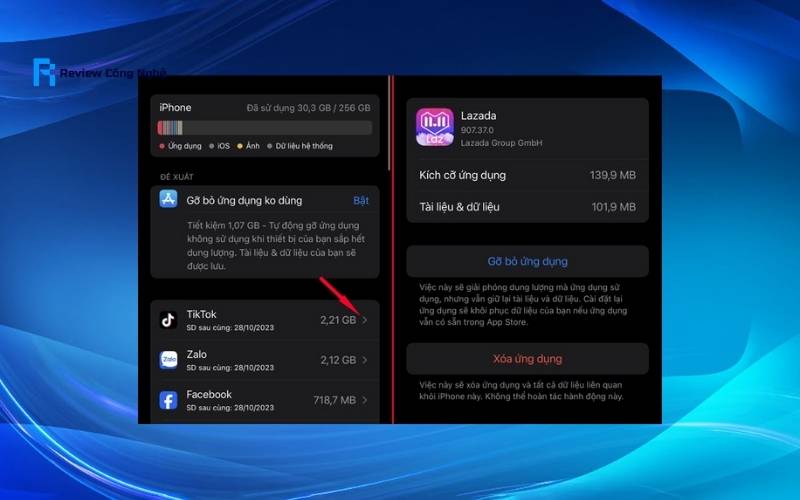800x500 pixels.
Task: Click the ĐỀ XUẤT section header
Action: click(x=177, y=177)
